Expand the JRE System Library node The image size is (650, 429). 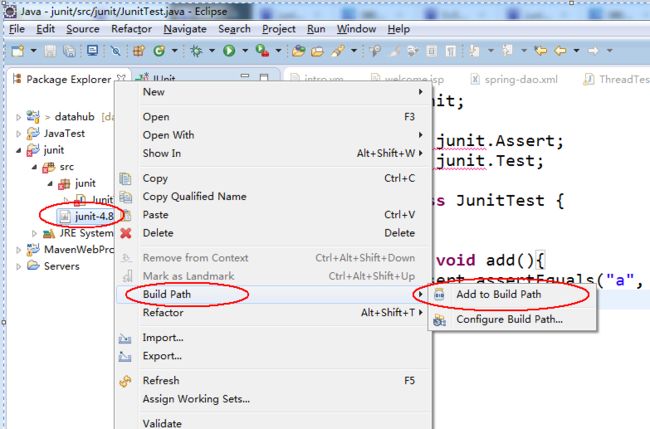tap(34, 233)
